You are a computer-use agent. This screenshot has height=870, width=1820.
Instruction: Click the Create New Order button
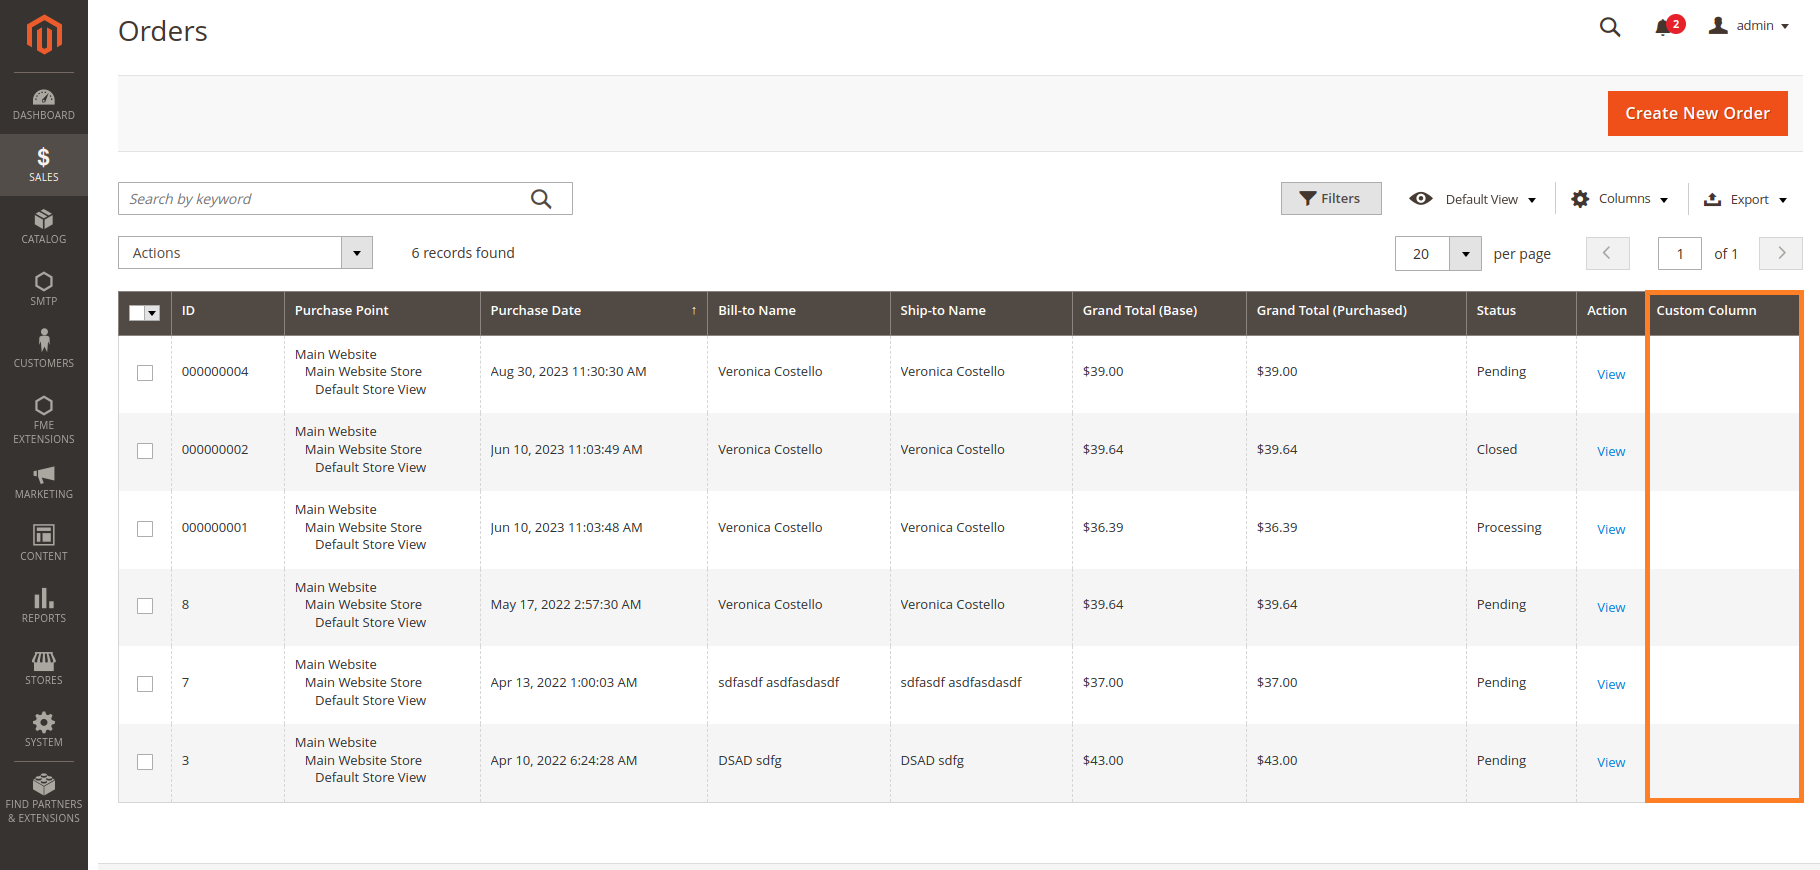point(1696,114)
